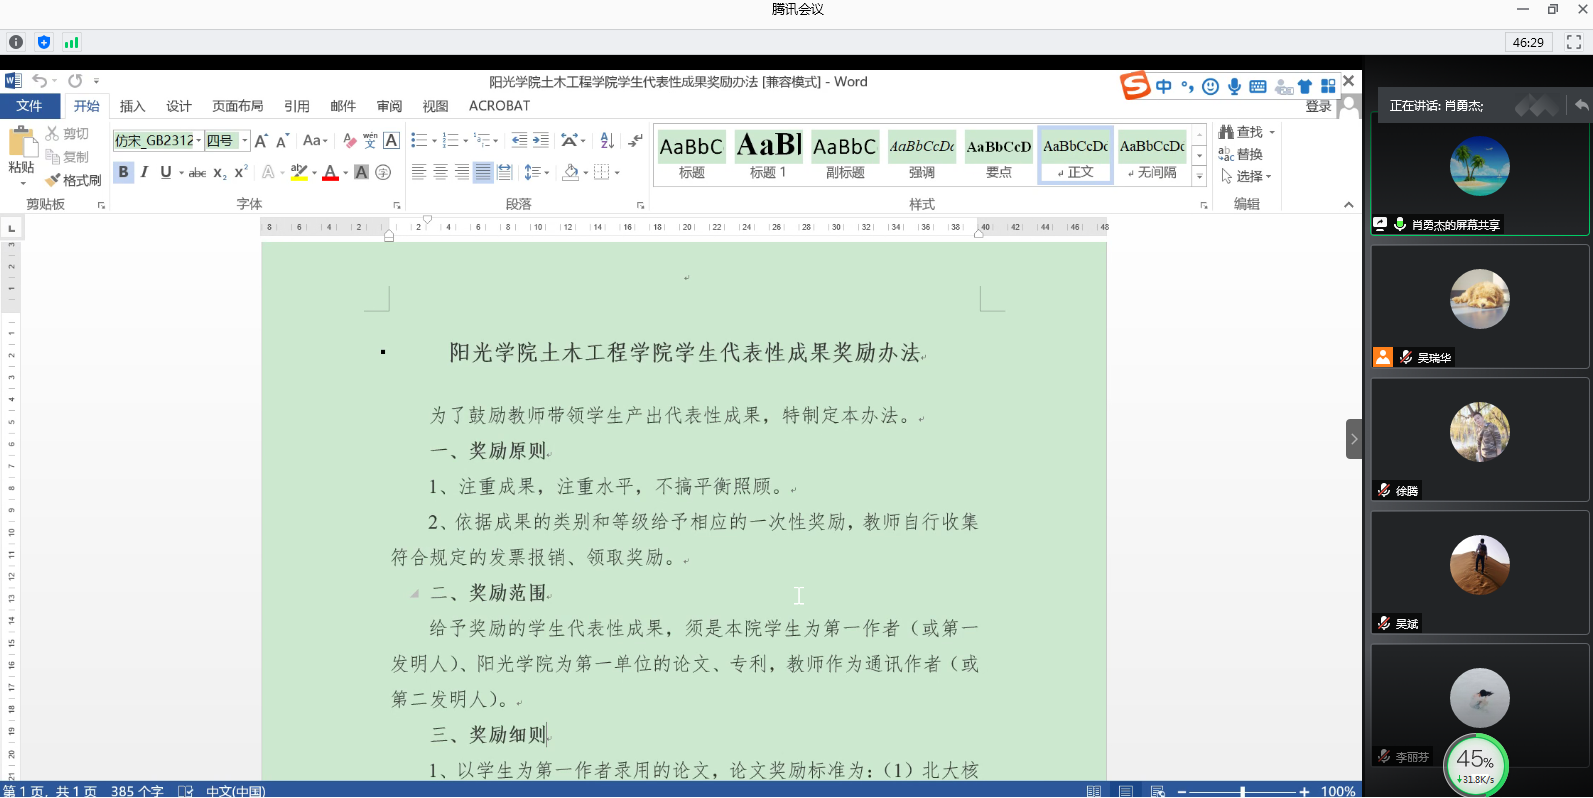
Task: Collapse the ribbon with the up chevron
Action: 1348,204
